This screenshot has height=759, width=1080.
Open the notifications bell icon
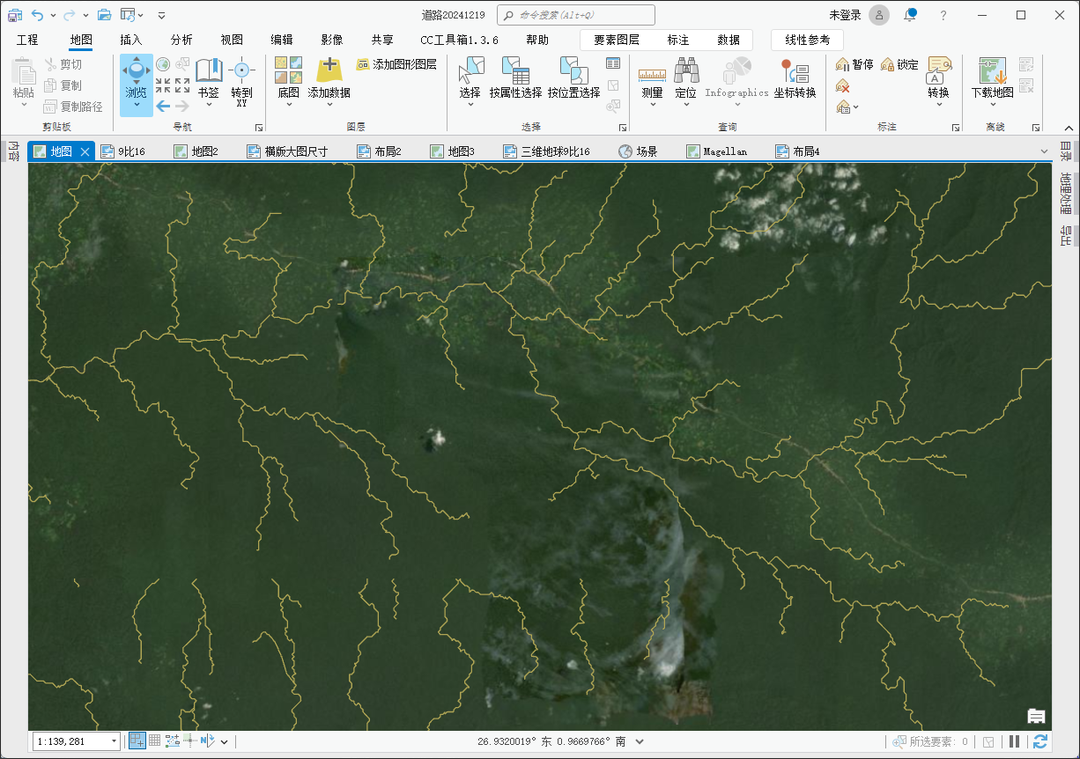pyautogui.click(x=911, y=14)
